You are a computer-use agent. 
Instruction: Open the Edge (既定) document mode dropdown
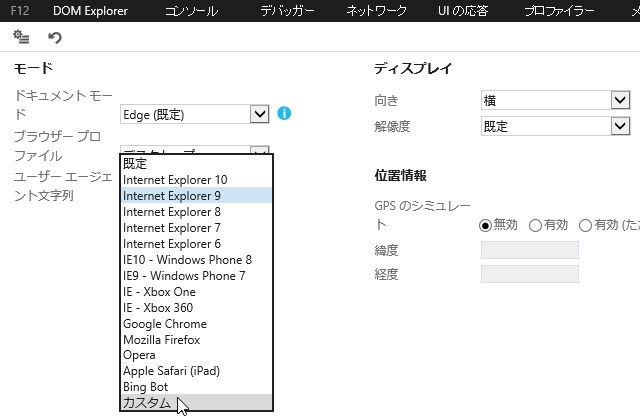click(x=195, y=114)
